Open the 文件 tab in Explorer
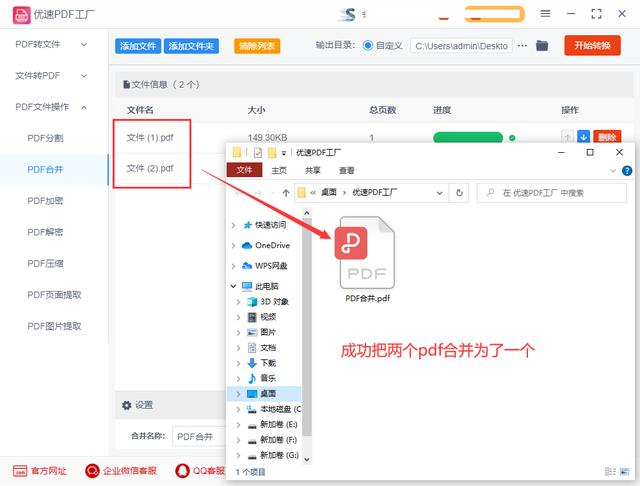This screenshot has width=640, height=486. click(244, 170)
